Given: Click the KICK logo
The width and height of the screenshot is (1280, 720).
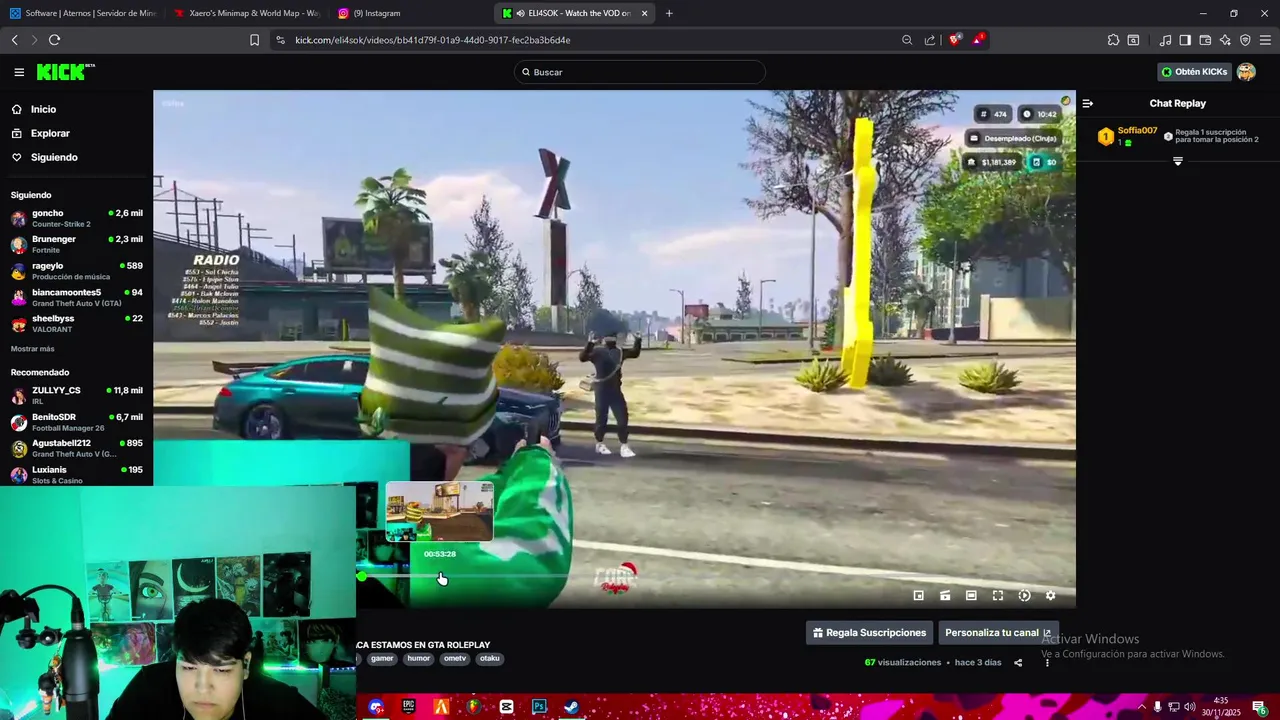Looking at the screenshot, I should tap(65, 72).
